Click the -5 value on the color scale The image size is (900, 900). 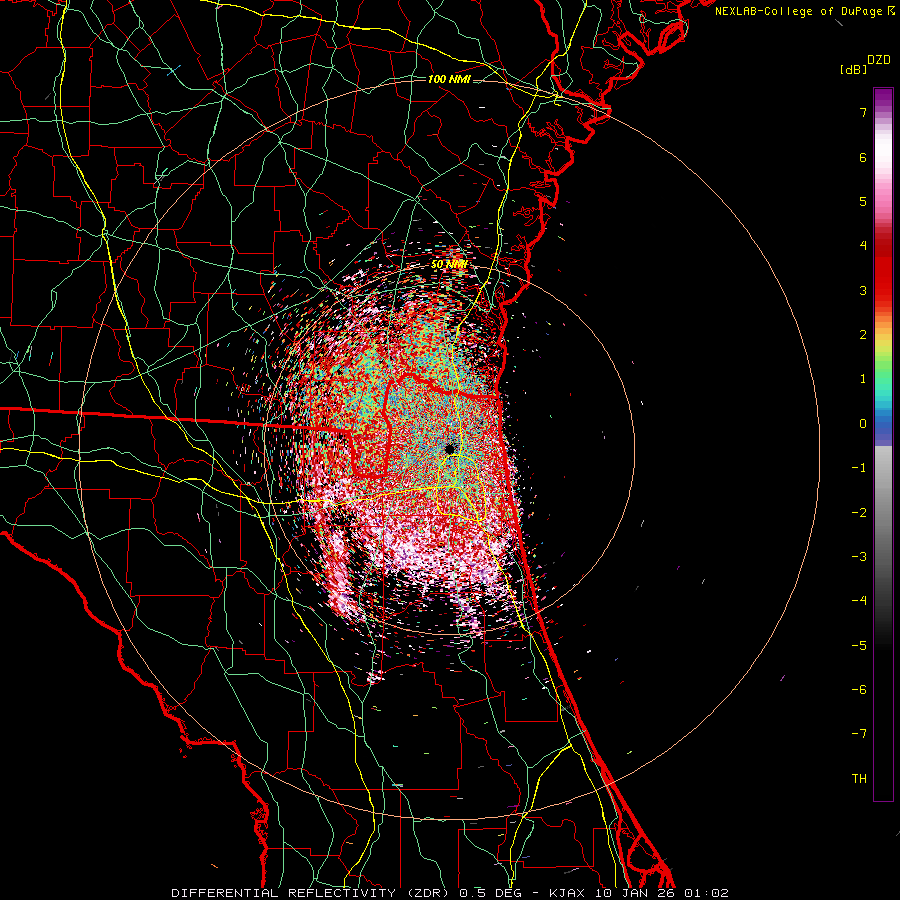pos(859,646)
